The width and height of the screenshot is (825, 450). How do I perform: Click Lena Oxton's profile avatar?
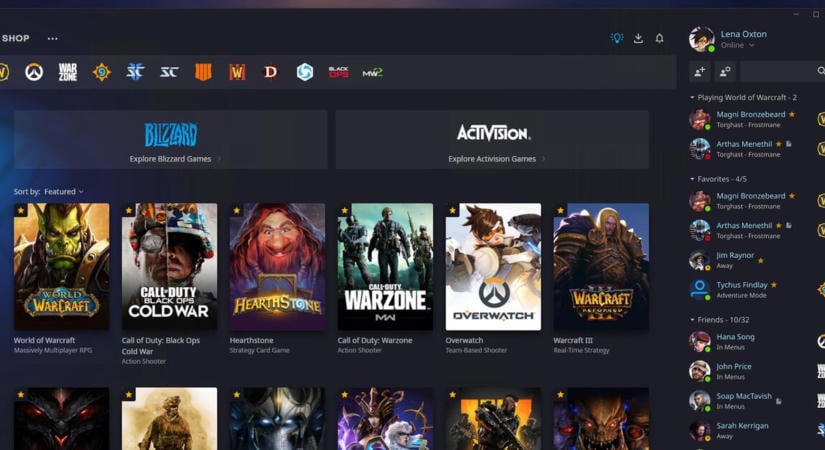pos(702,39)
